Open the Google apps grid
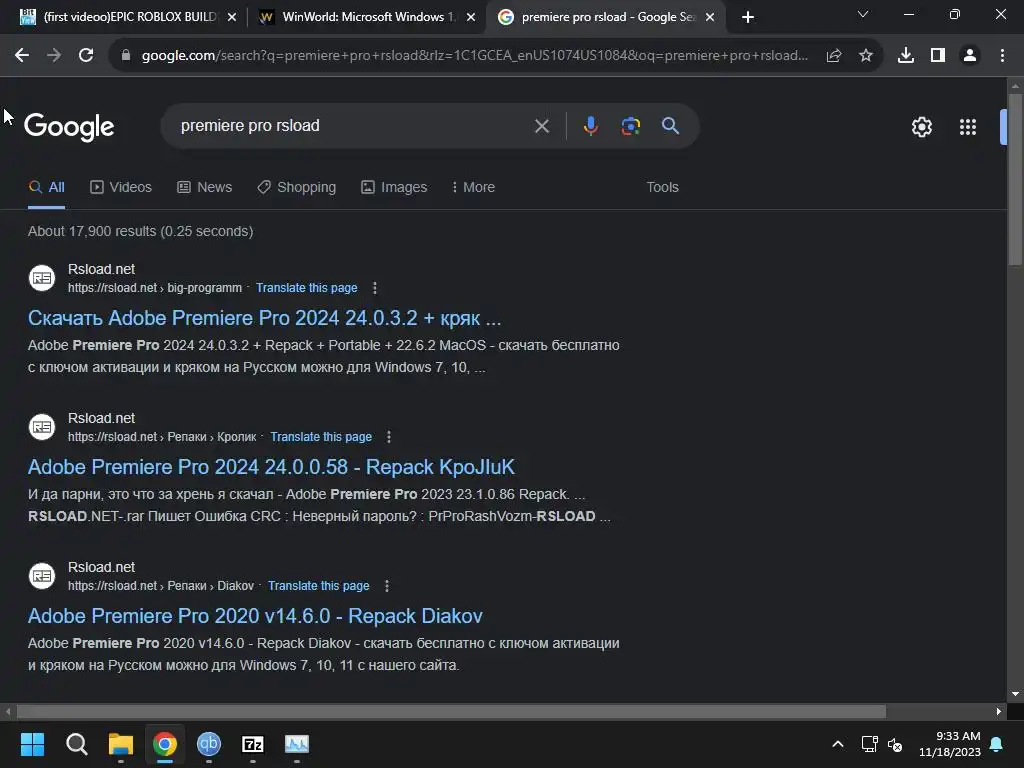1024x768 pixels. click(968, 127)
